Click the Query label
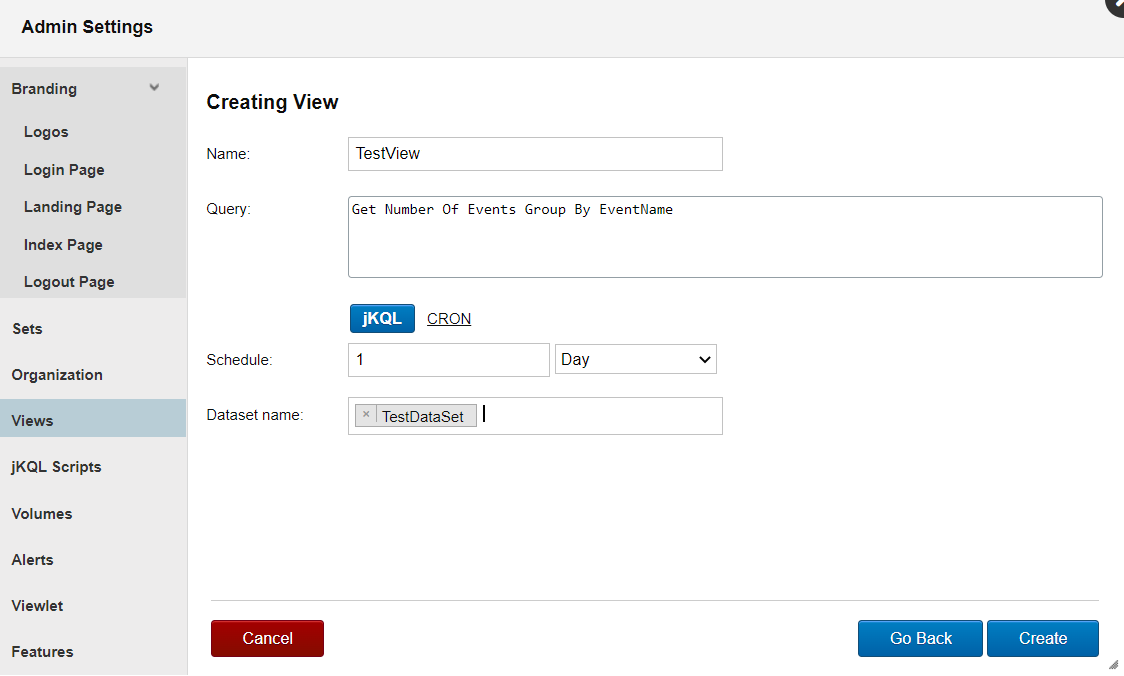This screenshot has width=1124, height=676. click(x=229, y=209)
